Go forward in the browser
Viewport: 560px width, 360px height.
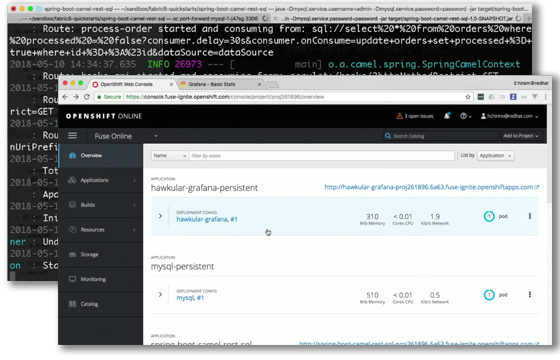click(x=76, y=97)
